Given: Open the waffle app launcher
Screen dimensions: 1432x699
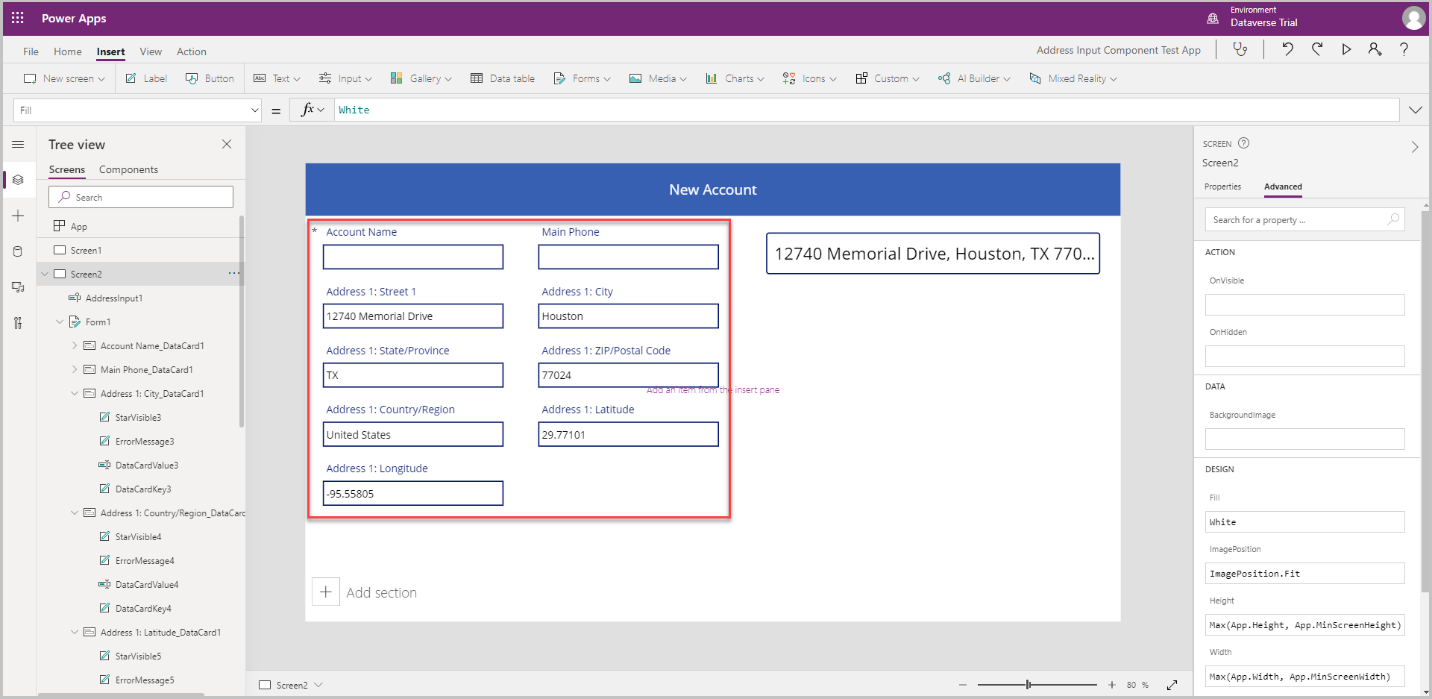Looking at the screenshot, I should tap(18, 18).
